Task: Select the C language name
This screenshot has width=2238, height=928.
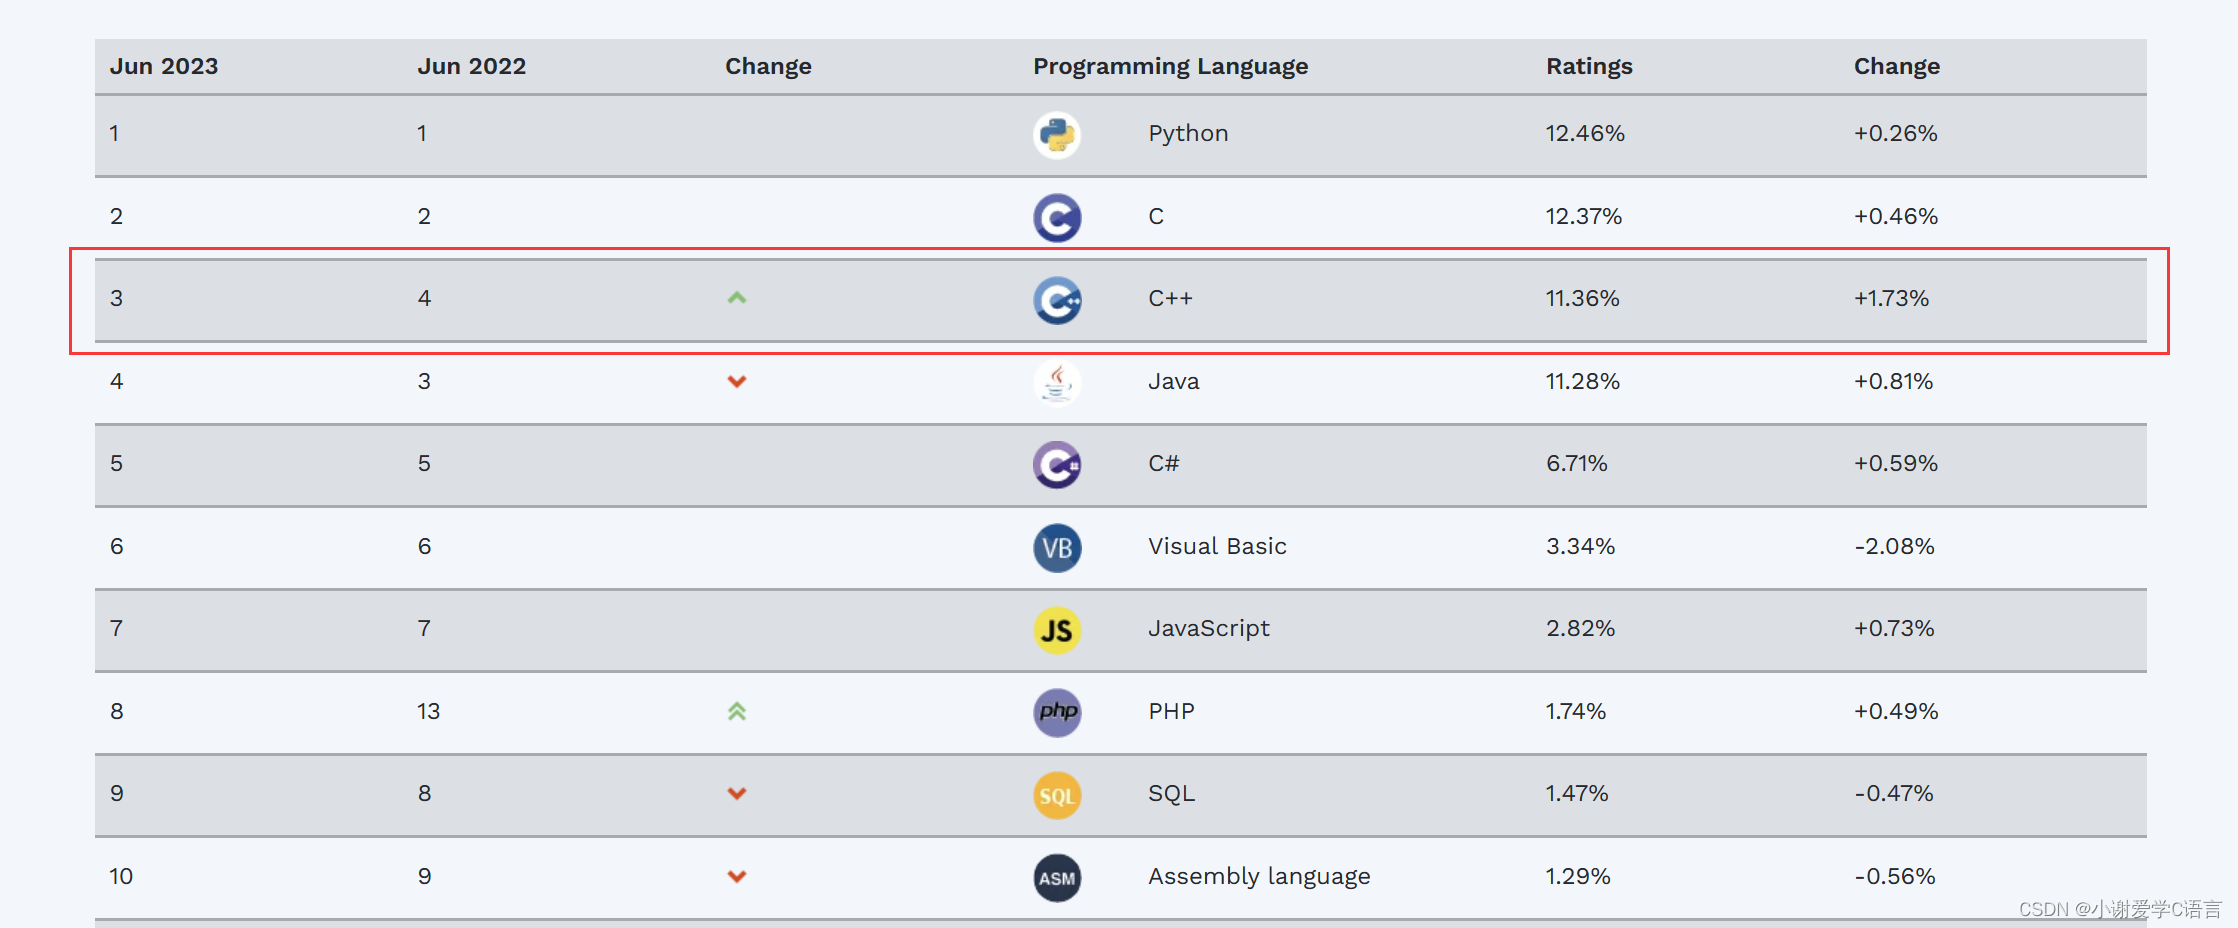Action: pos(1156,216)
